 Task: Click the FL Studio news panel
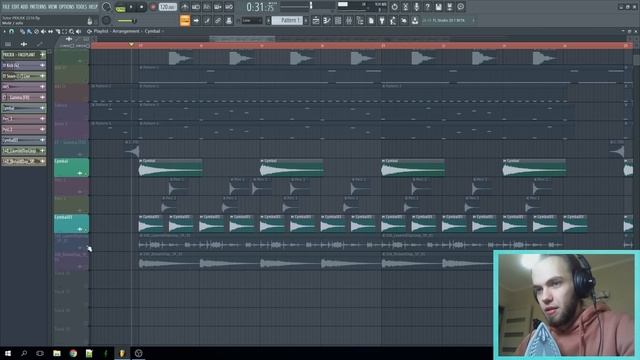(x=448, y=20)
